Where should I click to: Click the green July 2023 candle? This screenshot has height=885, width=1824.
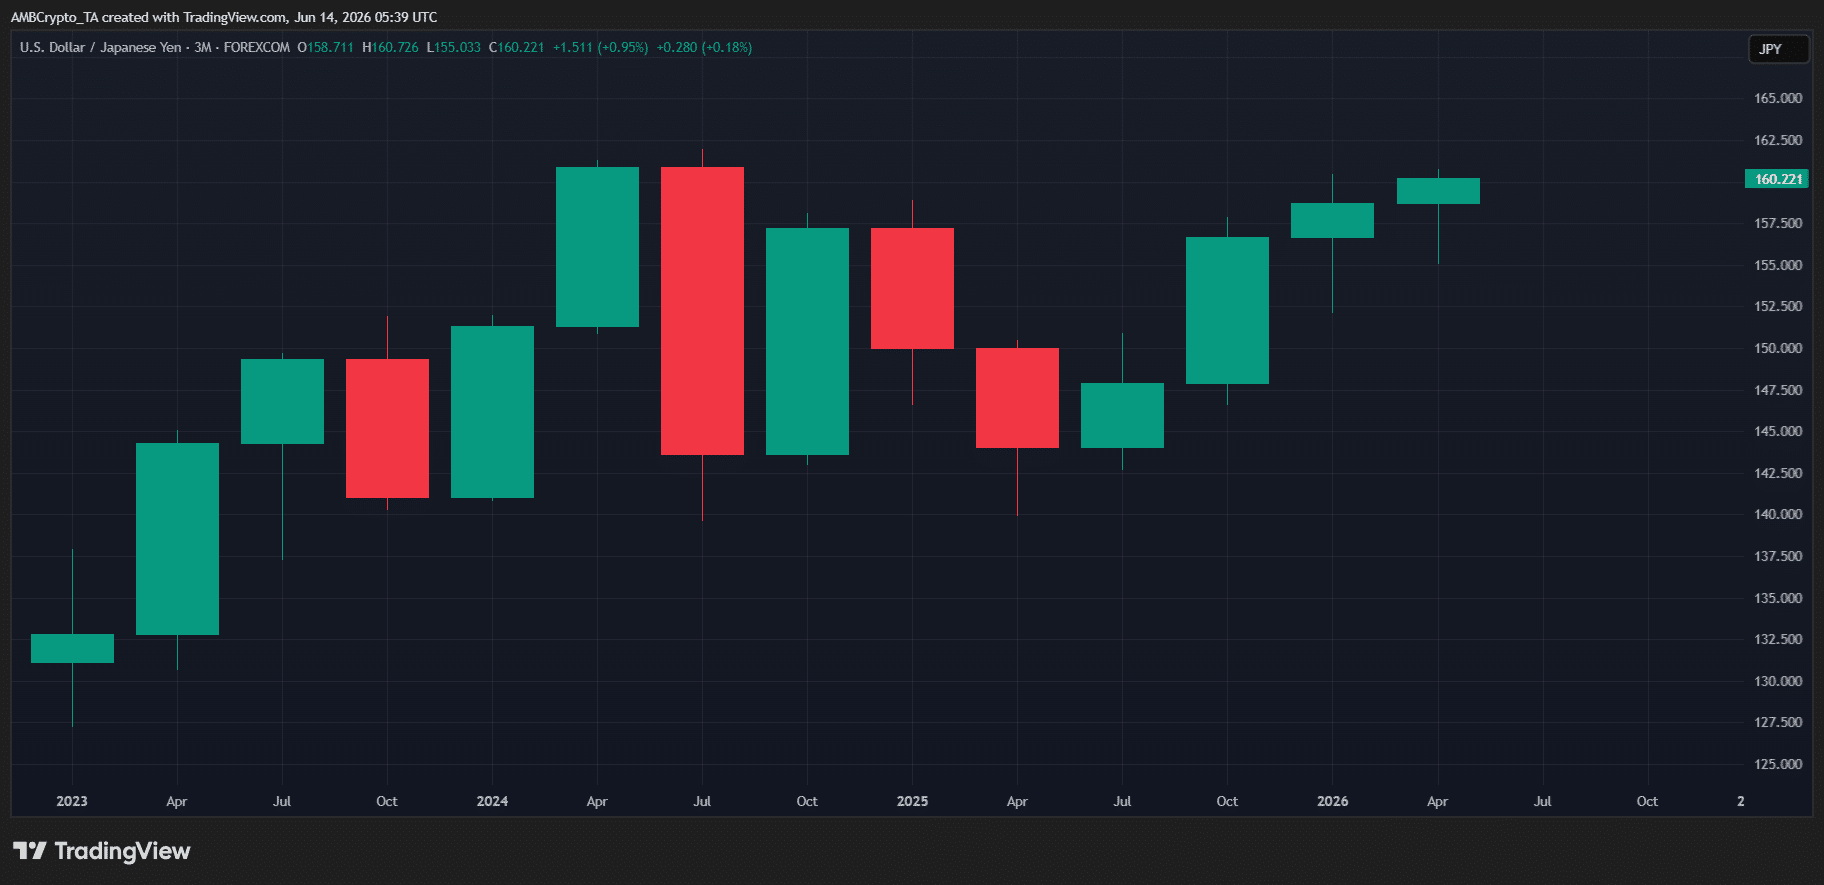point(282,401)
